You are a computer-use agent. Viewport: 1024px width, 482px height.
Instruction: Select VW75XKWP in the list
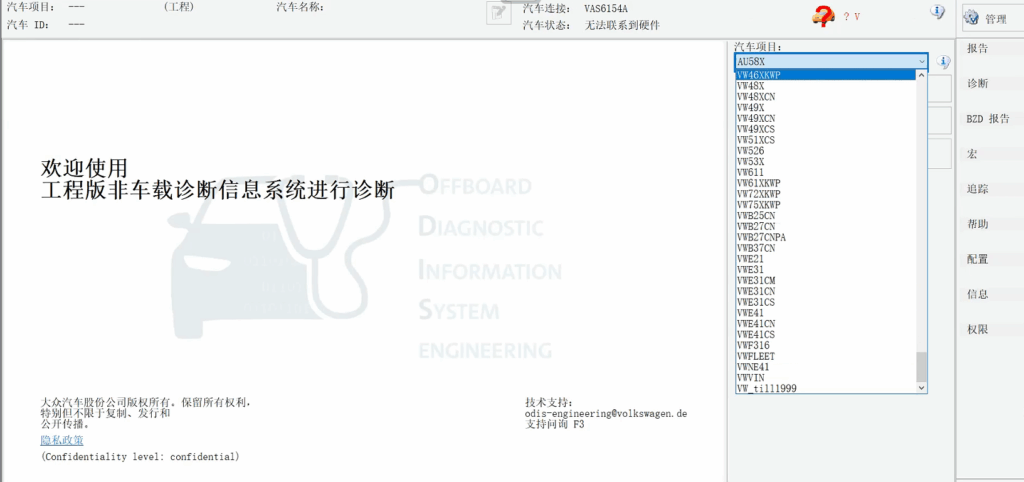tap(825, 204)
